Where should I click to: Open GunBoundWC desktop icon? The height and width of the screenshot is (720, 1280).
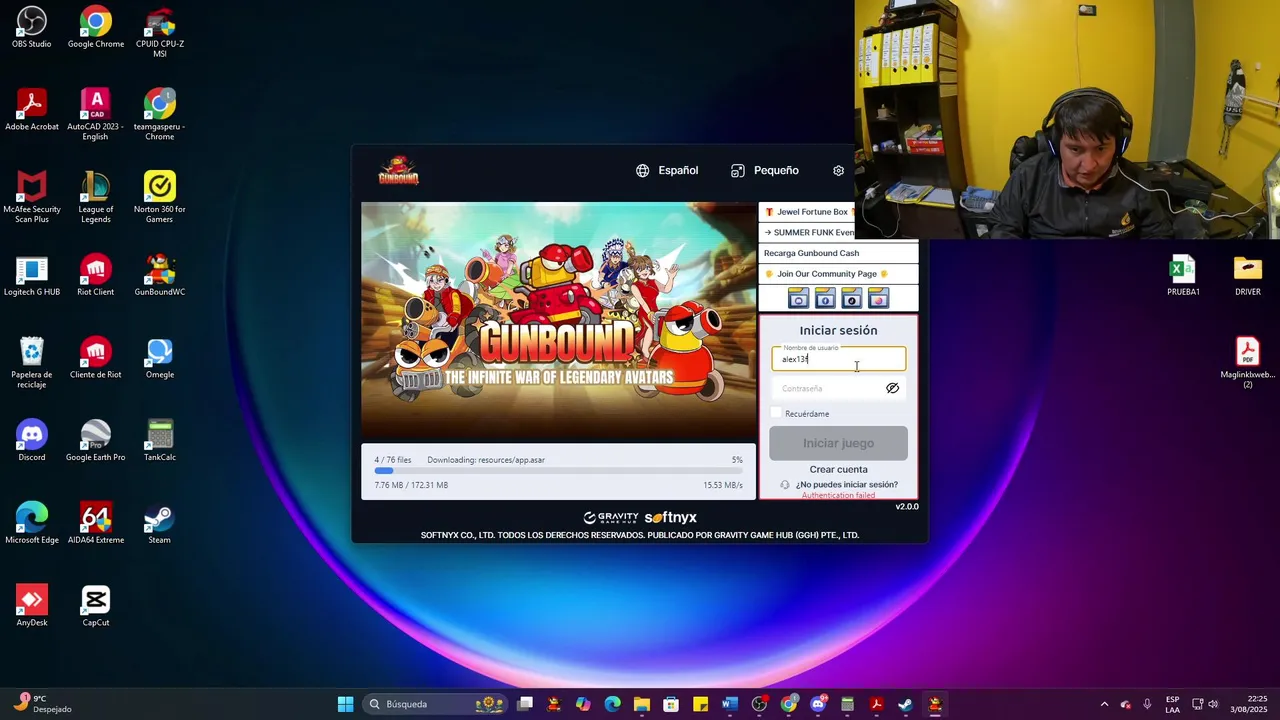tap(160, 276)
